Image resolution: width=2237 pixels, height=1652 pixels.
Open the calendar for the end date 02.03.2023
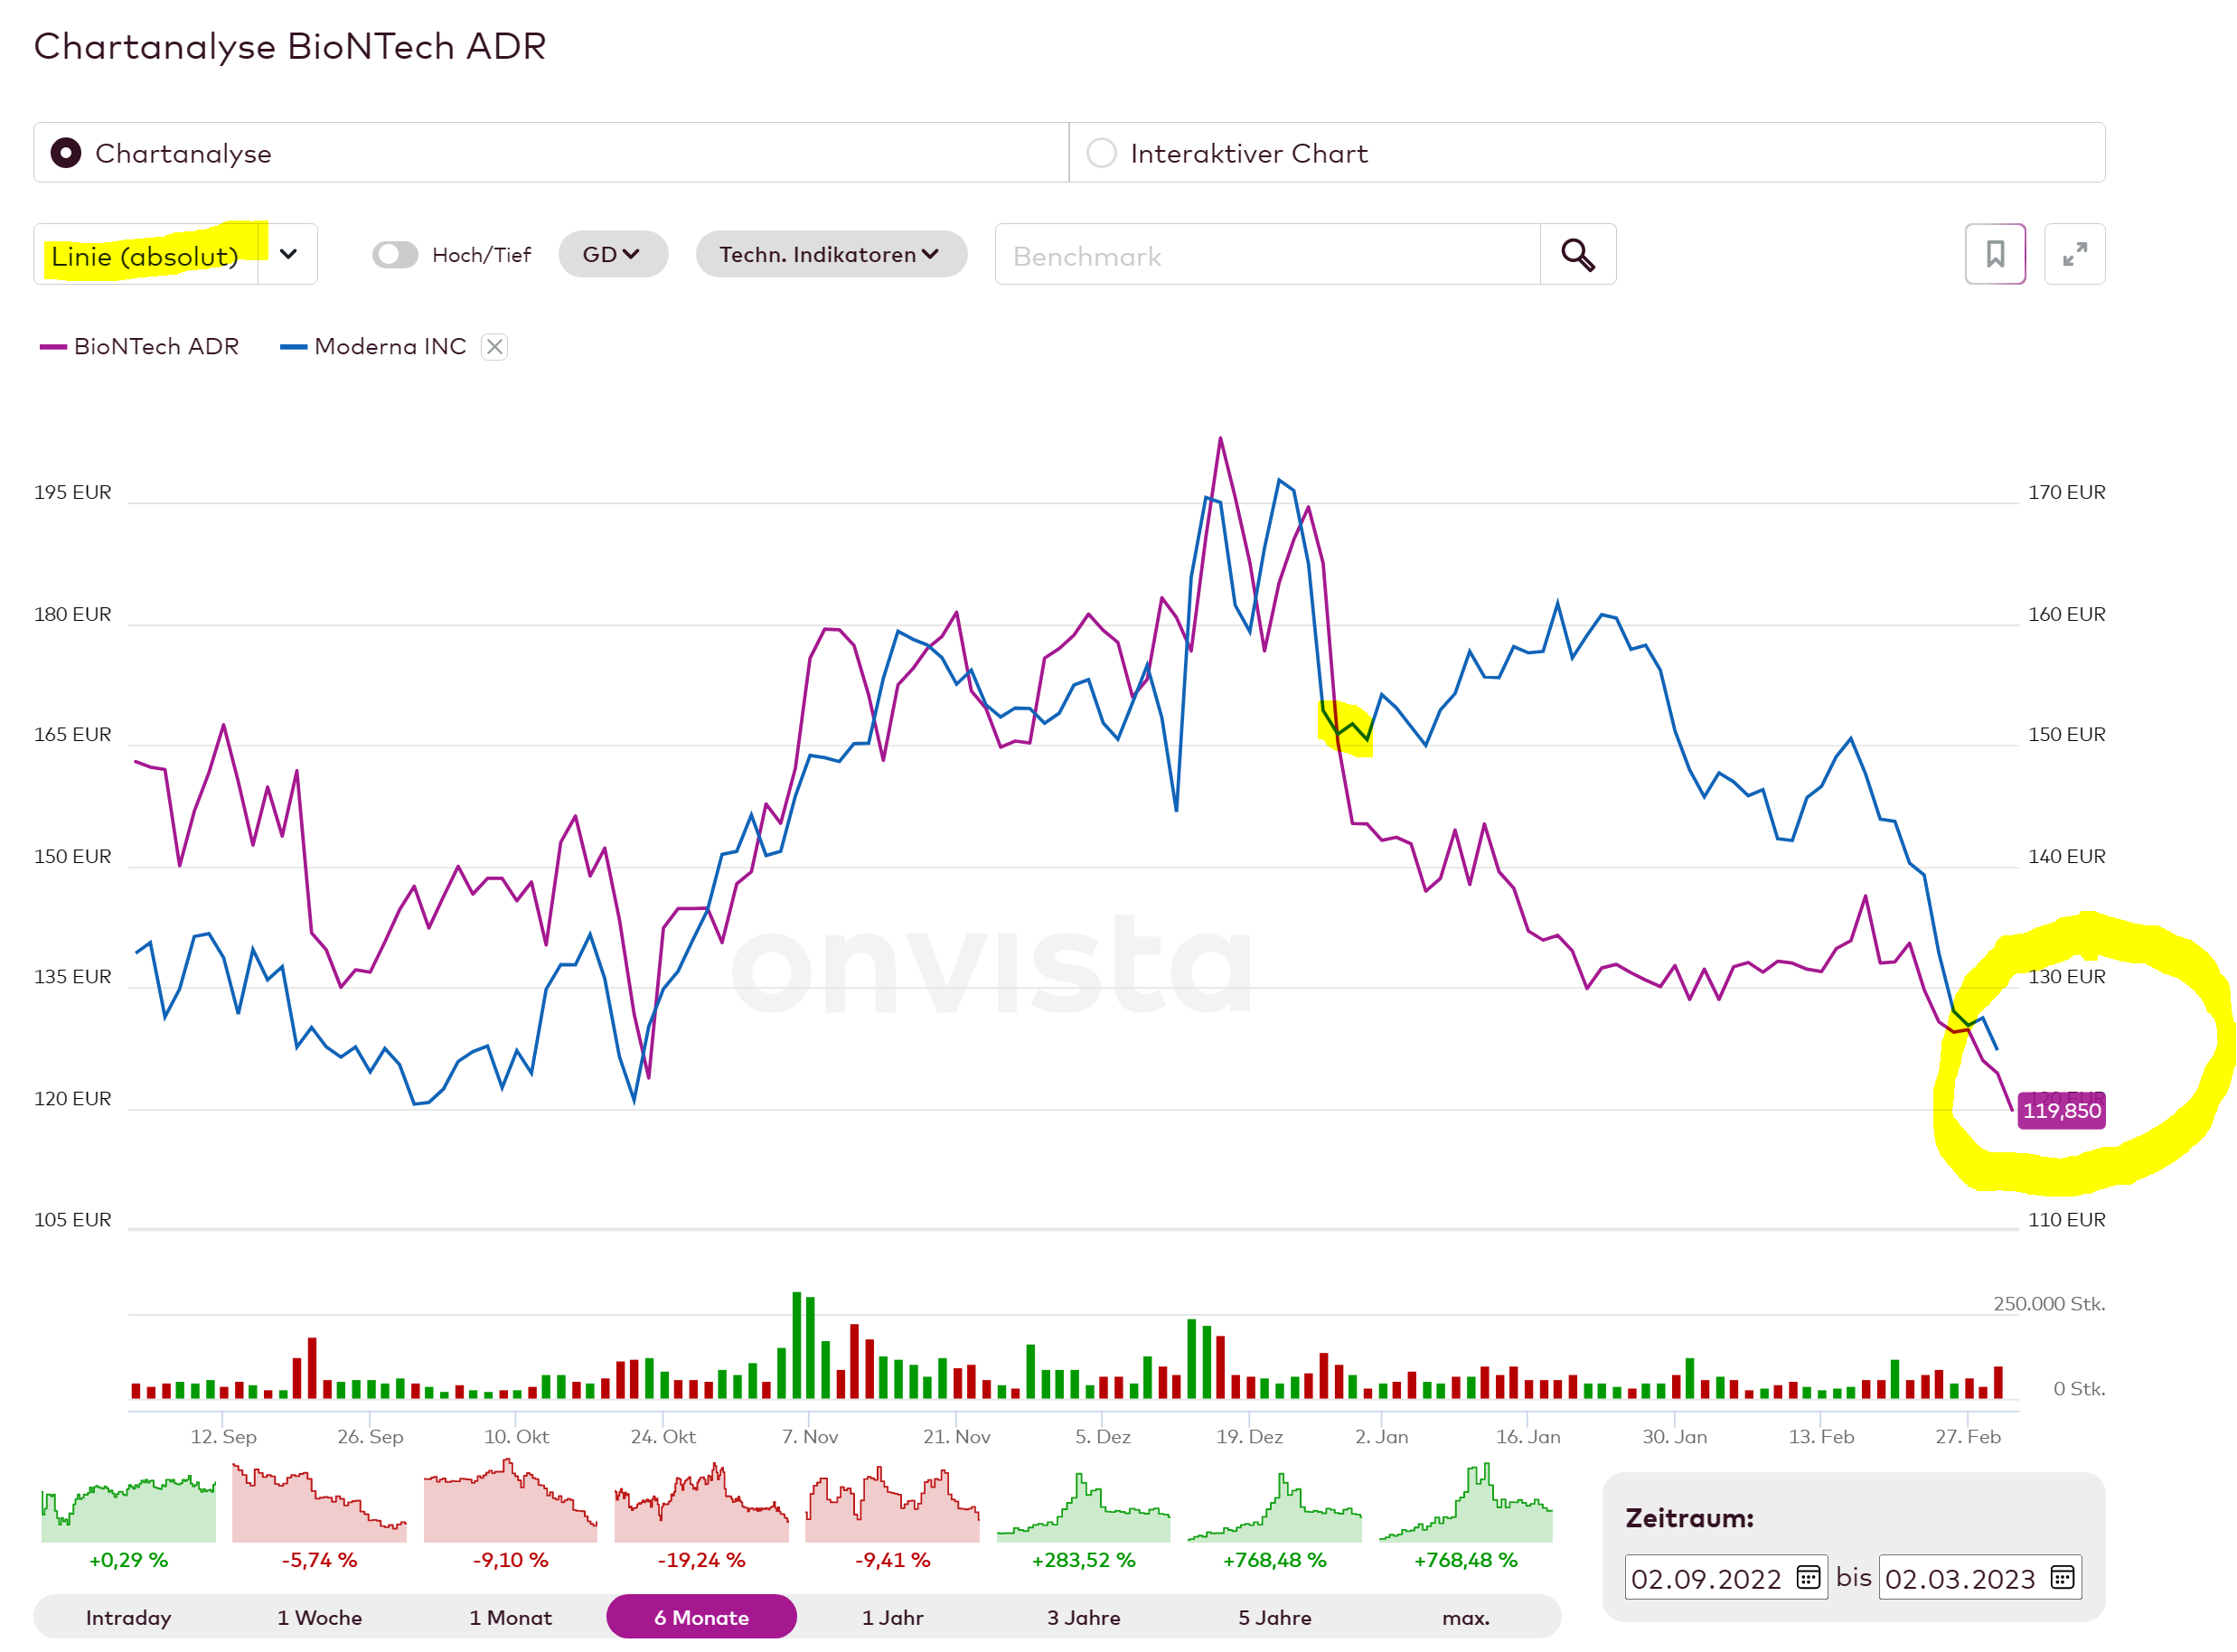(2062, 1579)
